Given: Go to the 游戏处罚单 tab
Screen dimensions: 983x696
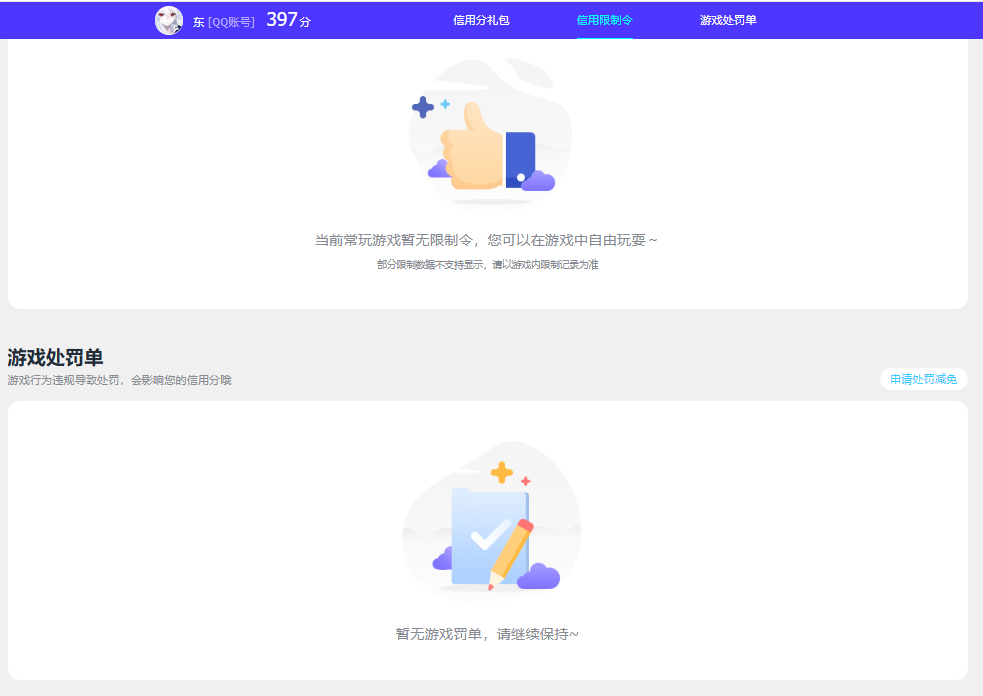Looking at the screenshot, I should [x=728, y=21].
